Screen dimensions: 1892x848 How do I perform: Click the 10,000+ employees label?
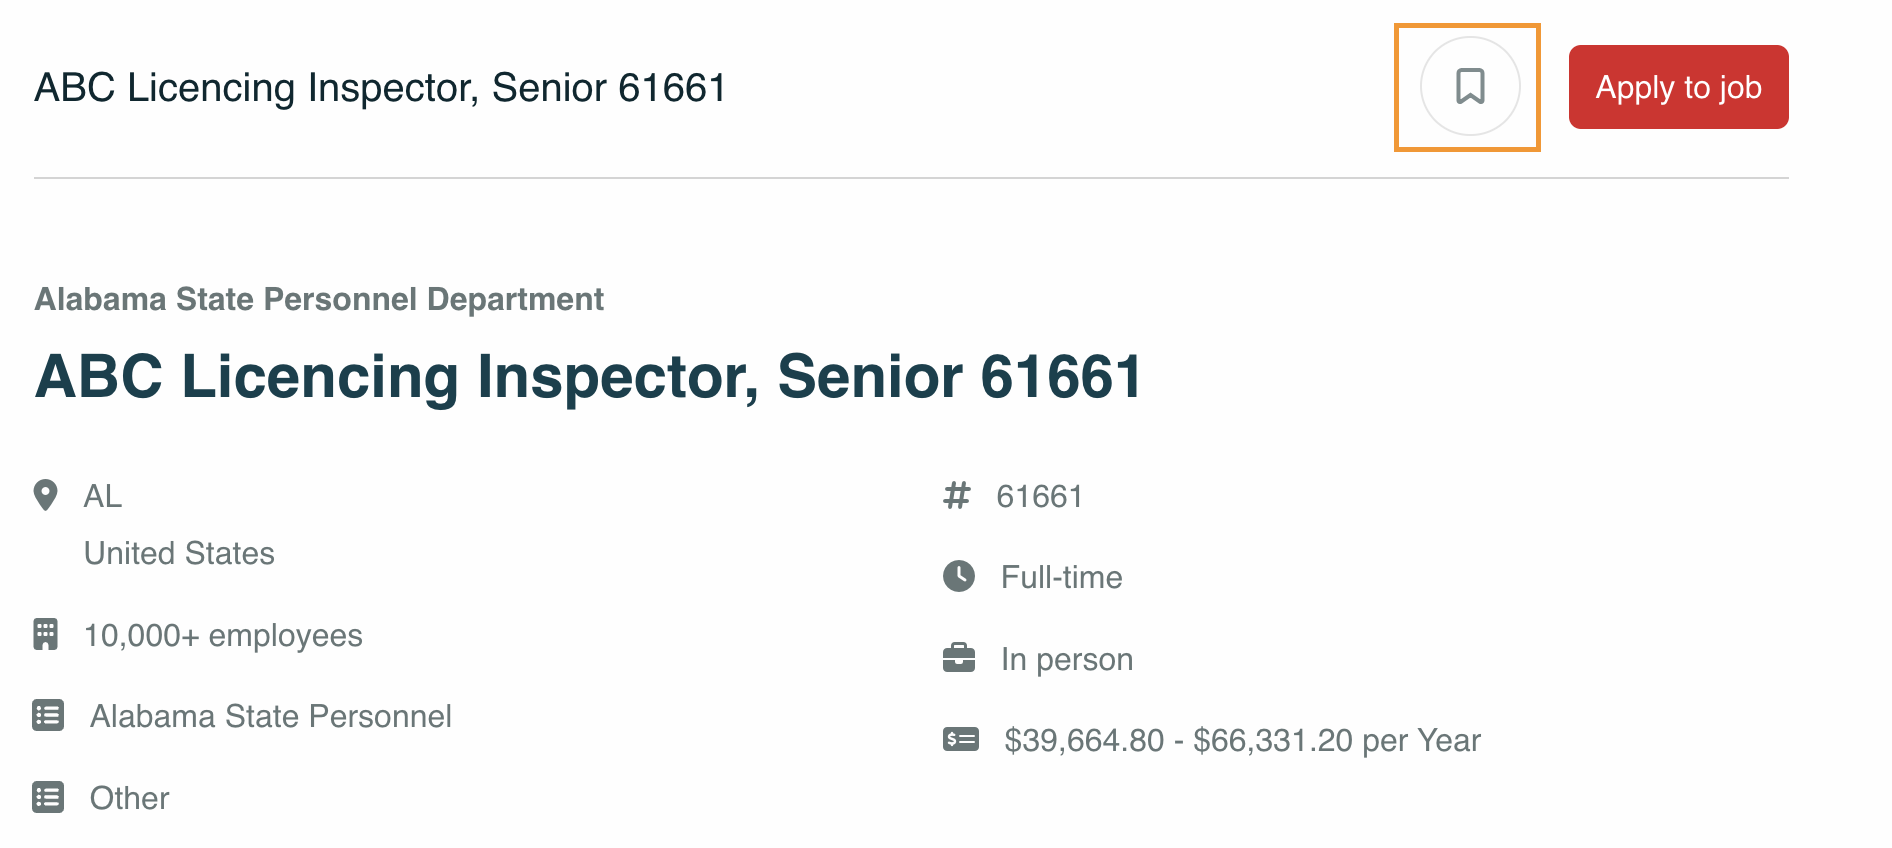tap(223, 635)
